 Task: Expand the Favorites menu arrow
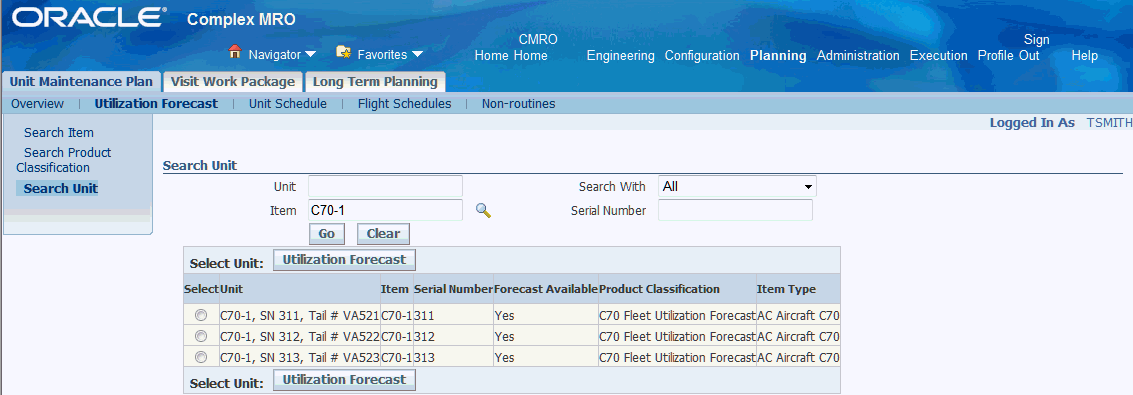418,54
